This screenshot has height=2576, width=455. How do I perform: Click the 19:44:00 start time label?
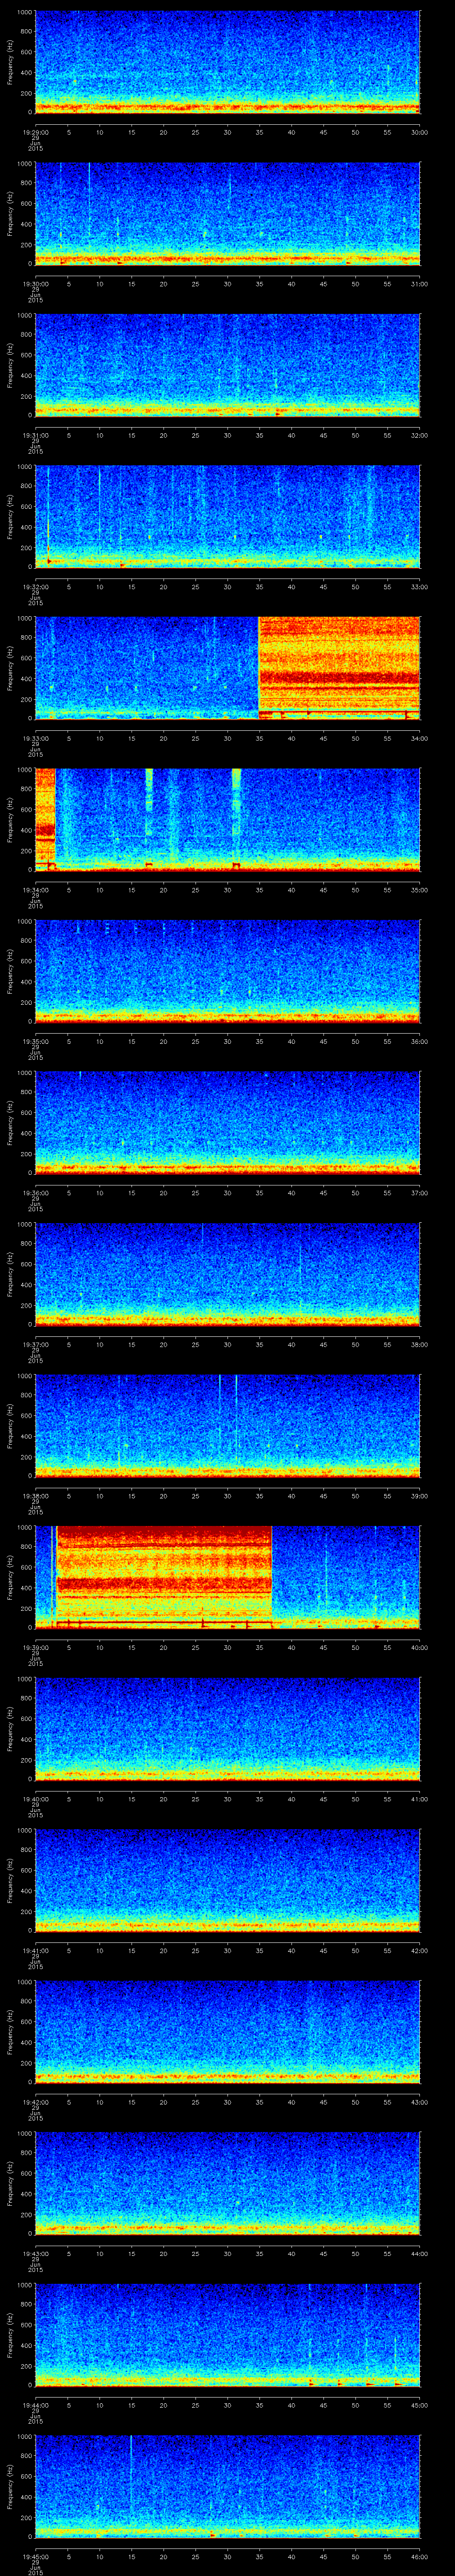click(35, 2405)
